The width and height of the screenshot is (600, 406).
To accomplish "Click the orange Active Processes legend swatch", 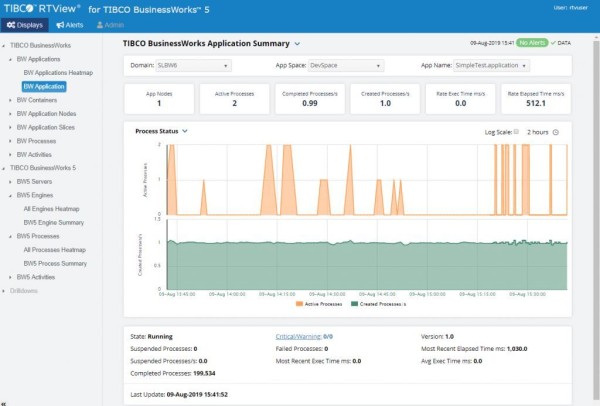I will pyautogui.click(x=299, y=304).
